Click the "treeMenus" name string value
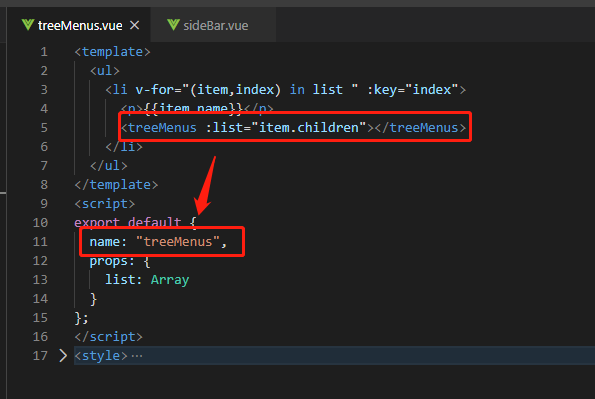The height and width of the screenshot is (399, 595). (178, 241)
